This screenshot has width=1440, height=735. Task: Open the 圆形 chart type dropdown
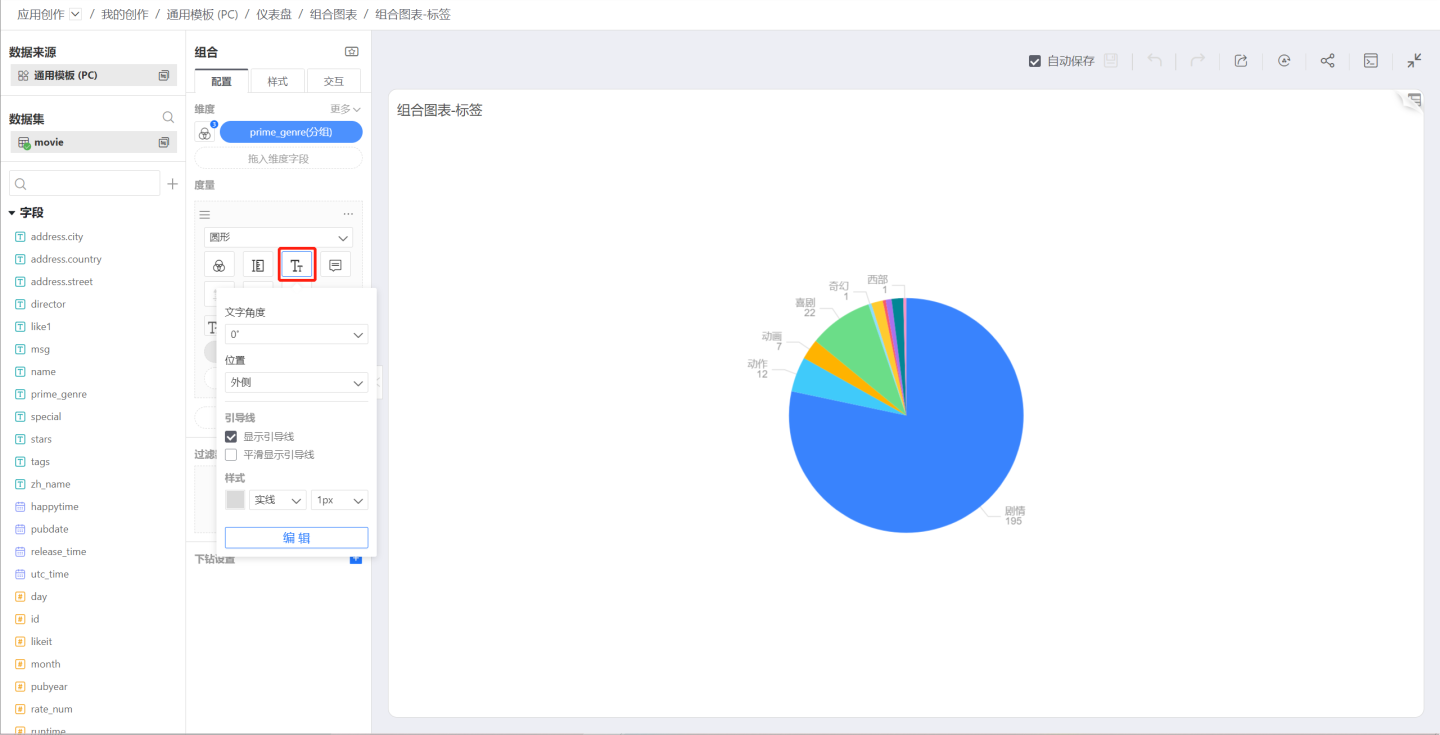pos(278,238)
